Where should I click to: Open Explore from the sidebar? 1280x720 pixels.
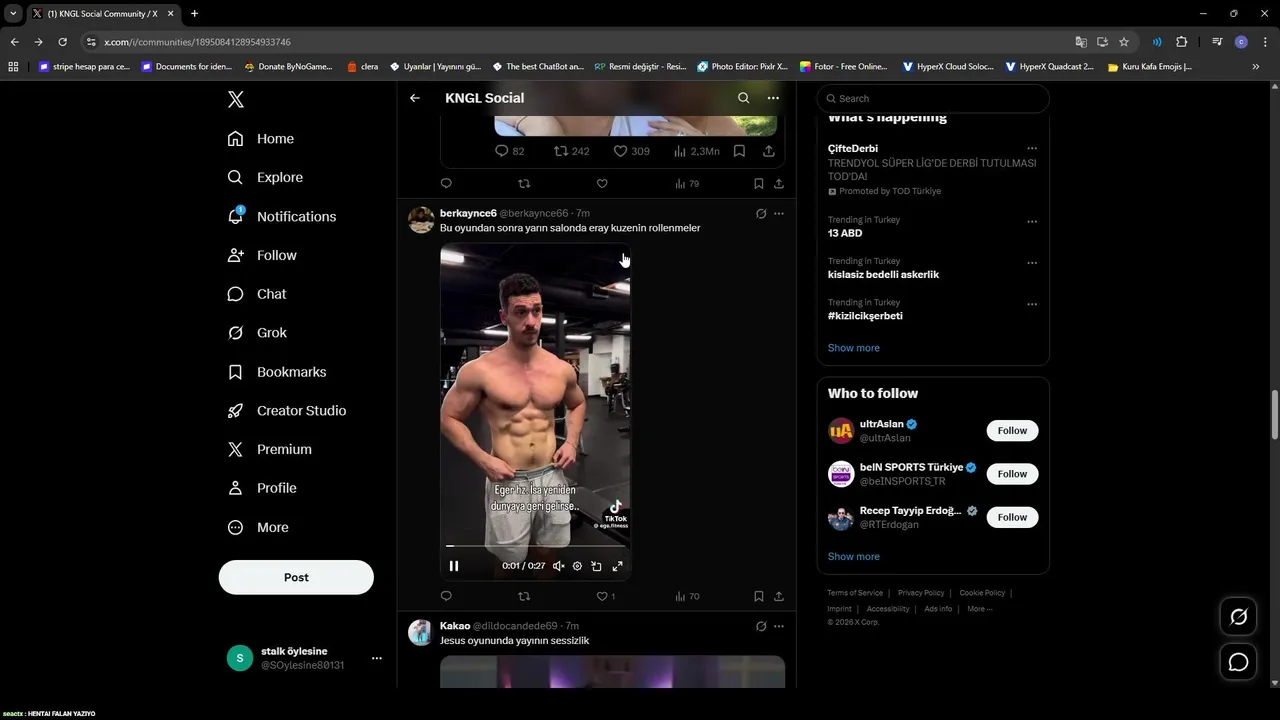265,177
